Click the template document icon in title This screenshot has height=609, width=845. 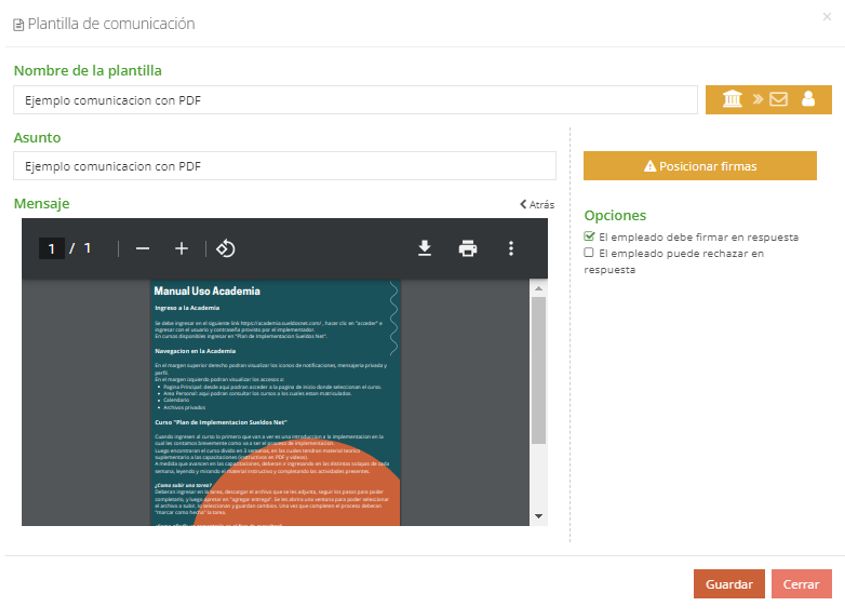[19, 25]
